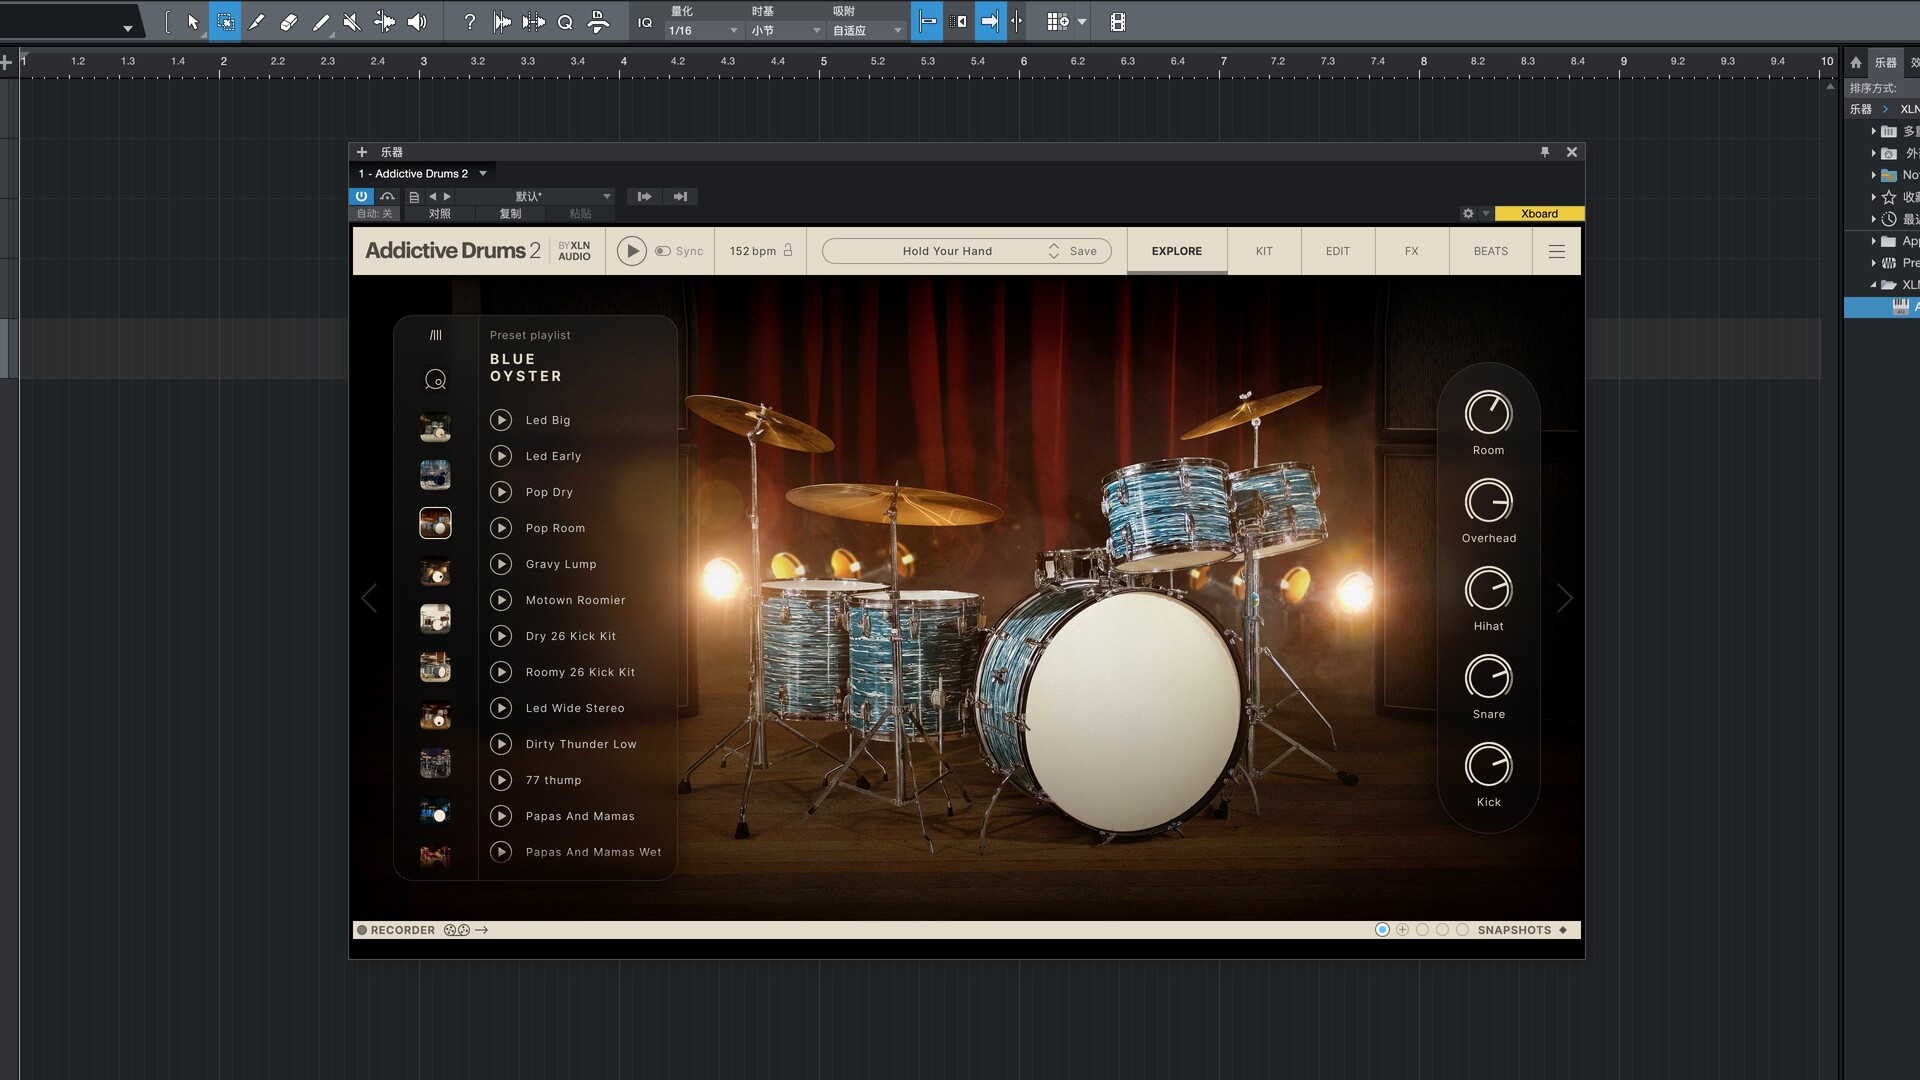The image size is (1920, 1080).
Task: Open Addictive Drums hamburger menu
Action: [x=1556, y=251]
